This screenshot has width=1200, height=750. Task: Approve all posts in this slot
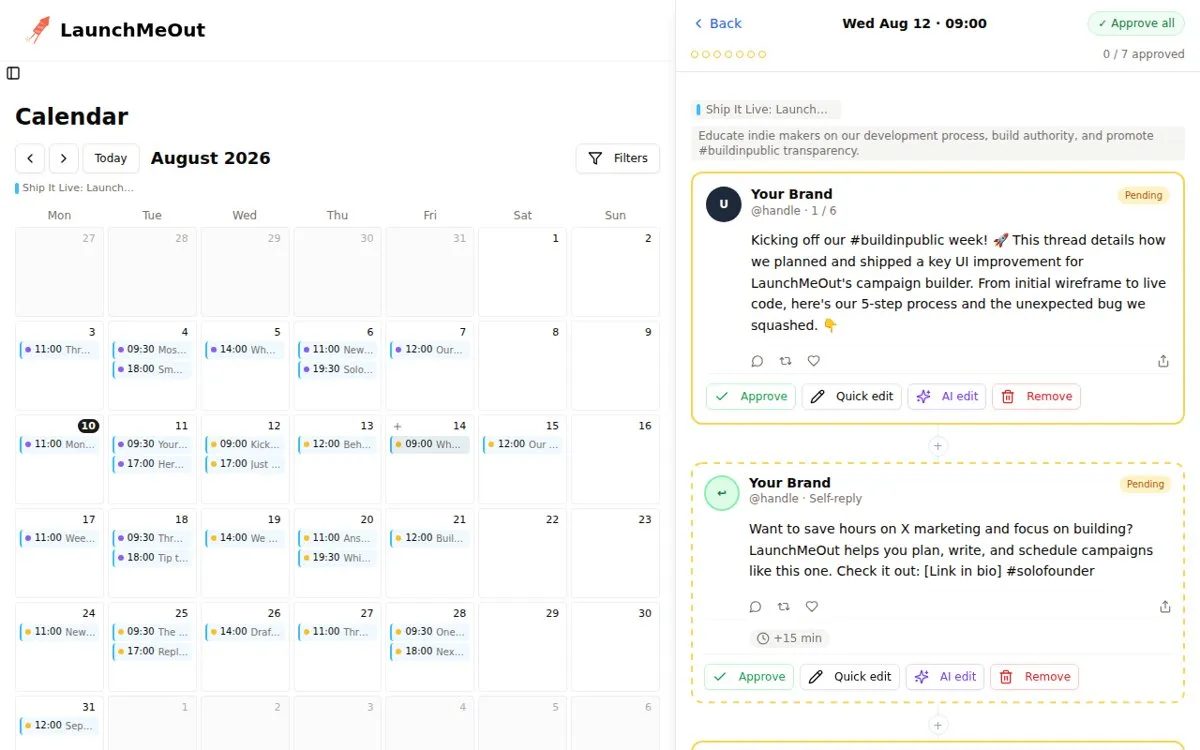pos(1136,23)
